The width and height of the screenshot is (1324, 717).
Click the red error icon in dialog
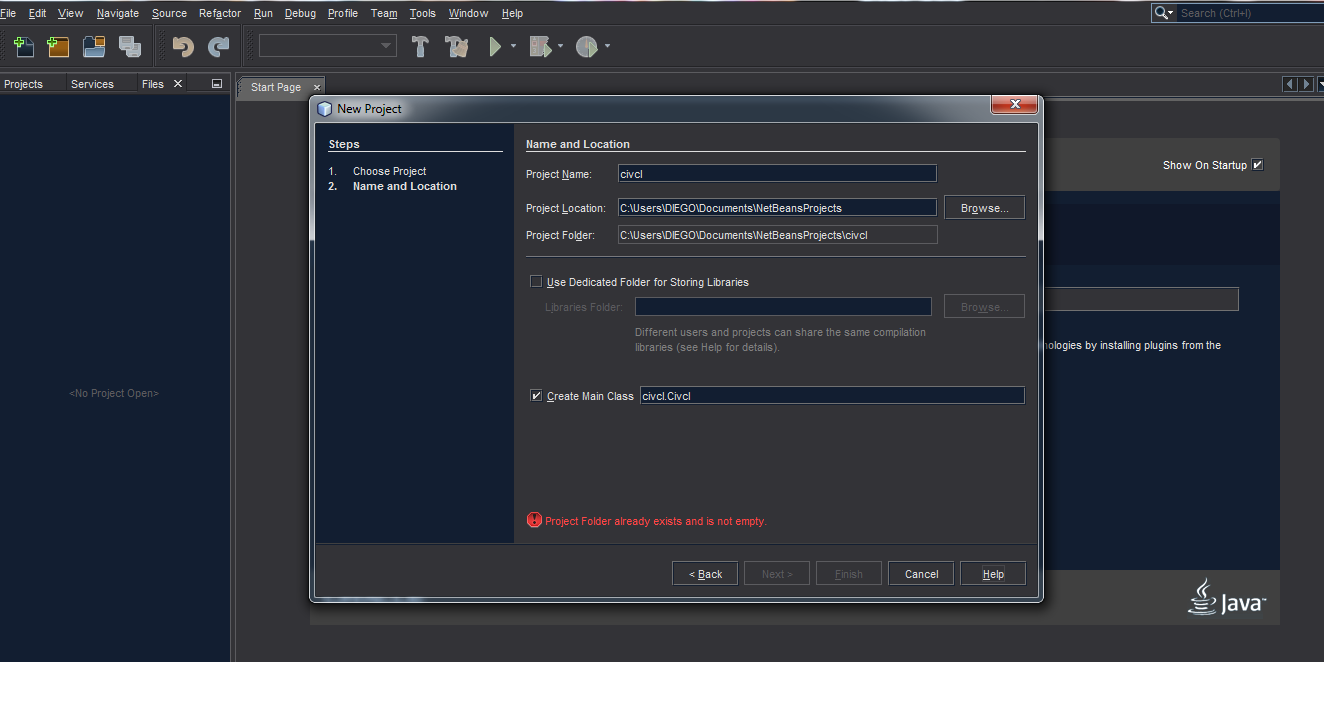534,520
